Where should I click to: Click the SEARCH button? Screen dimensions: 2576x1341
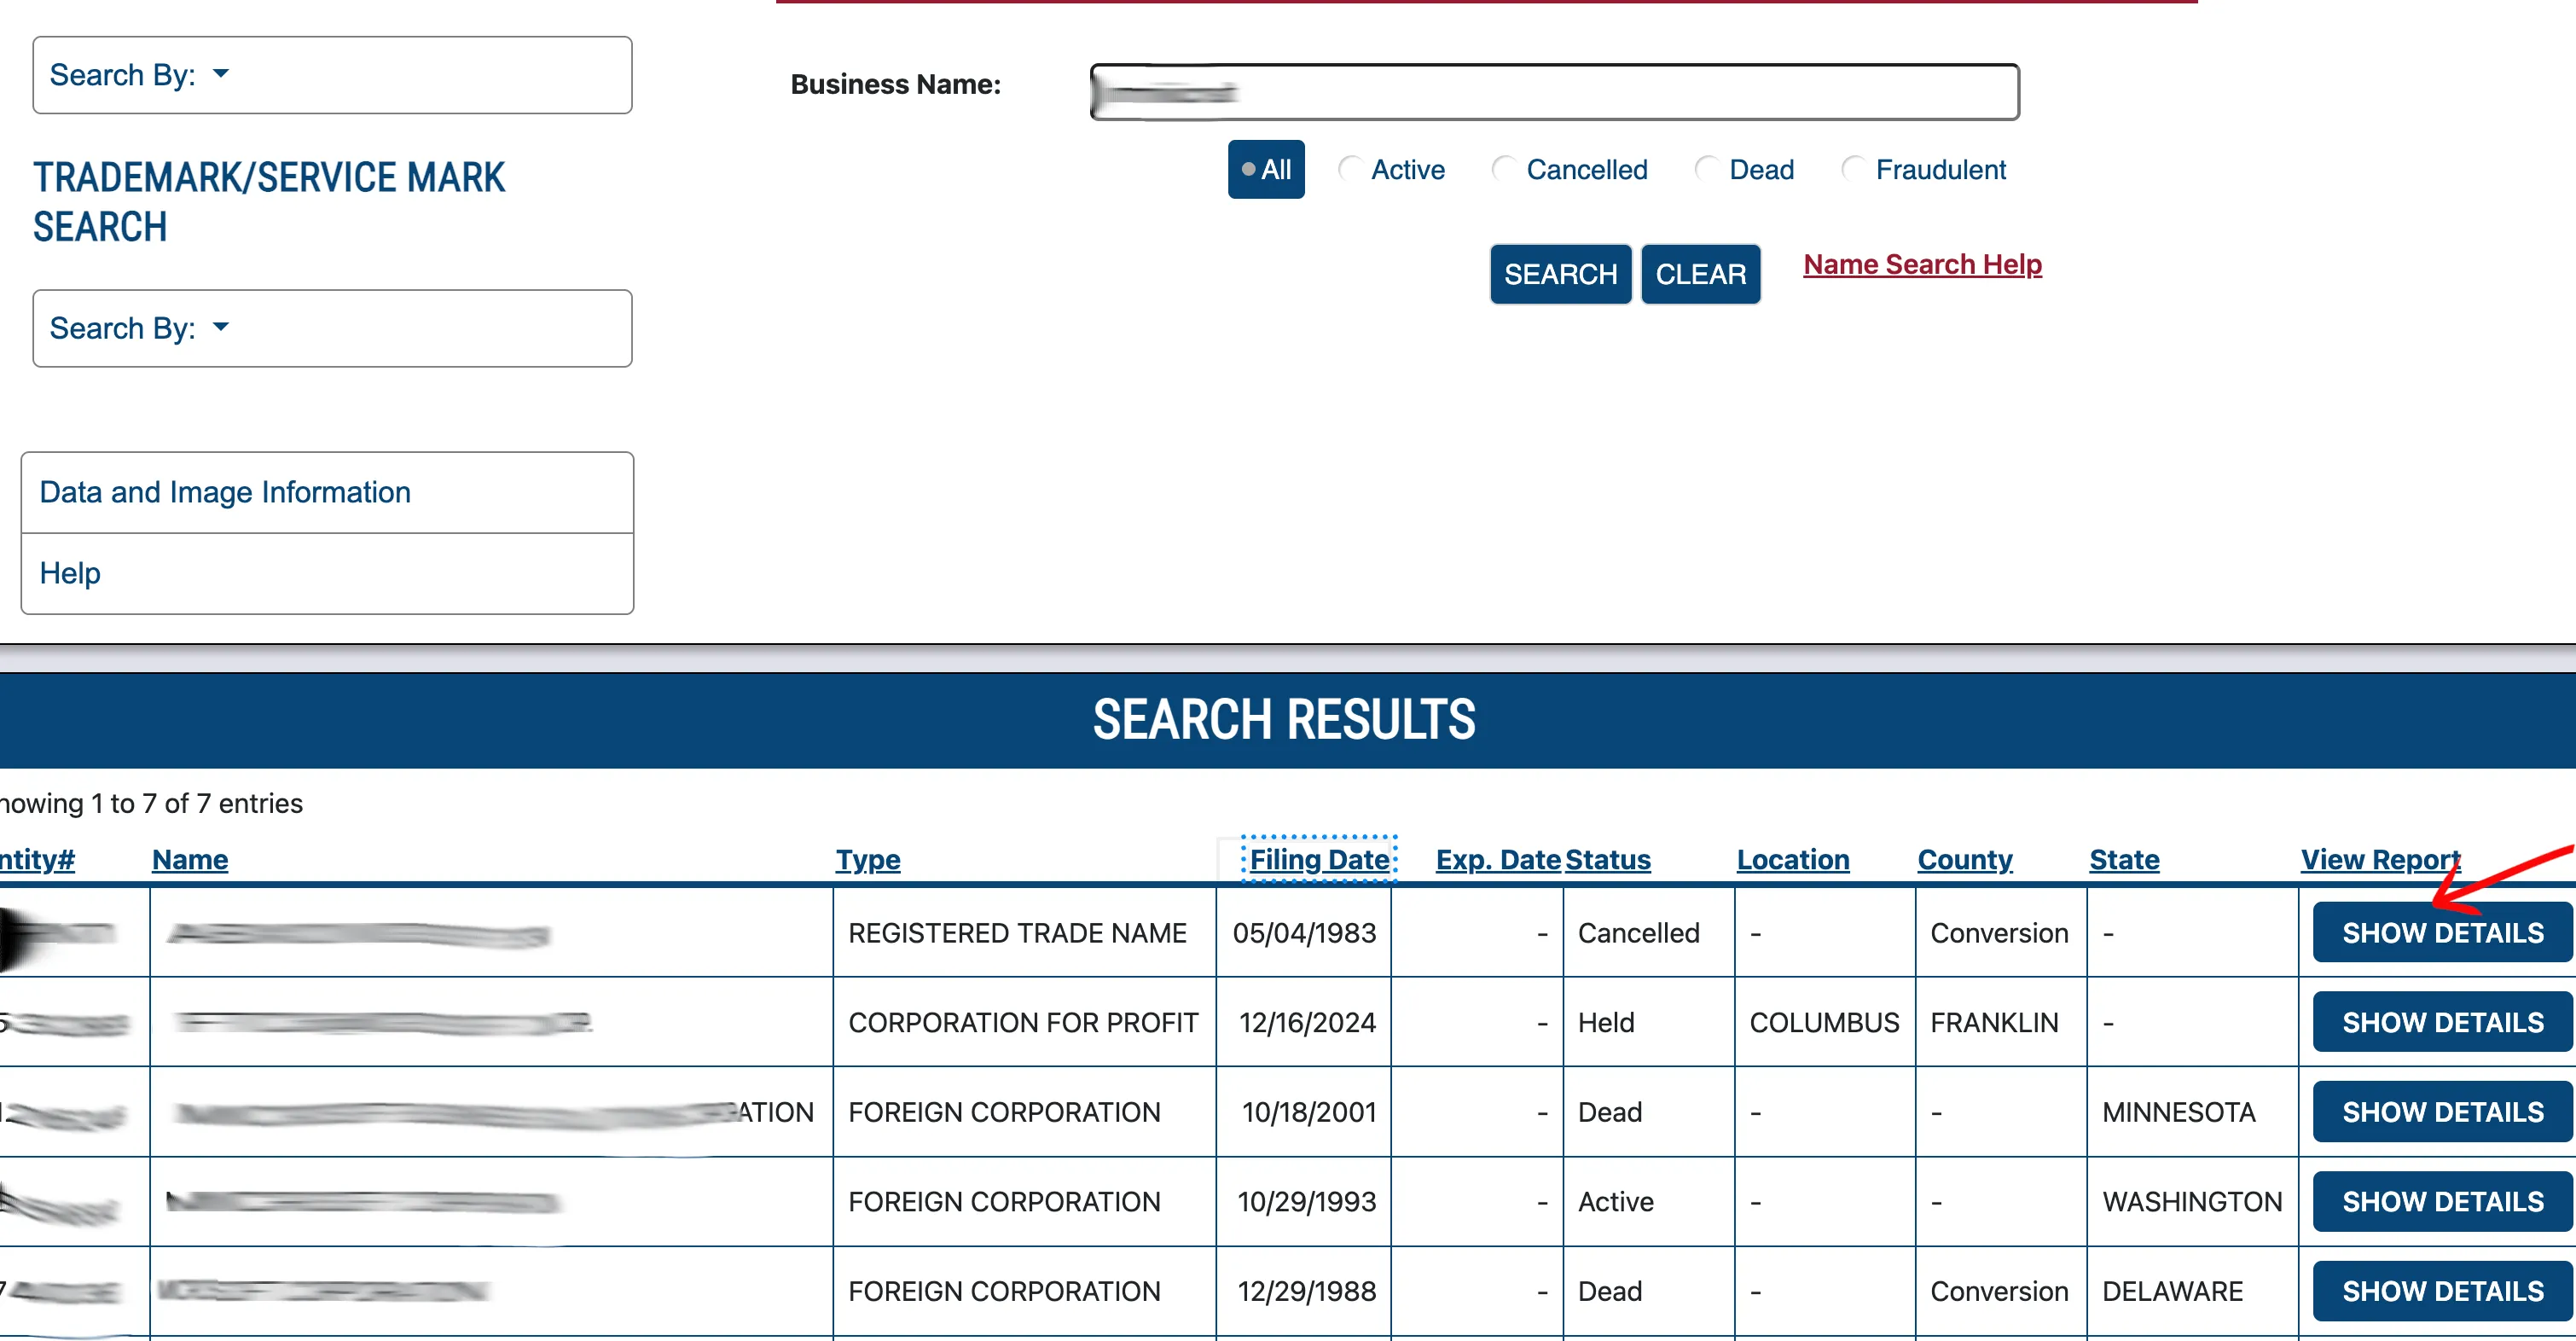[1560, 274]
